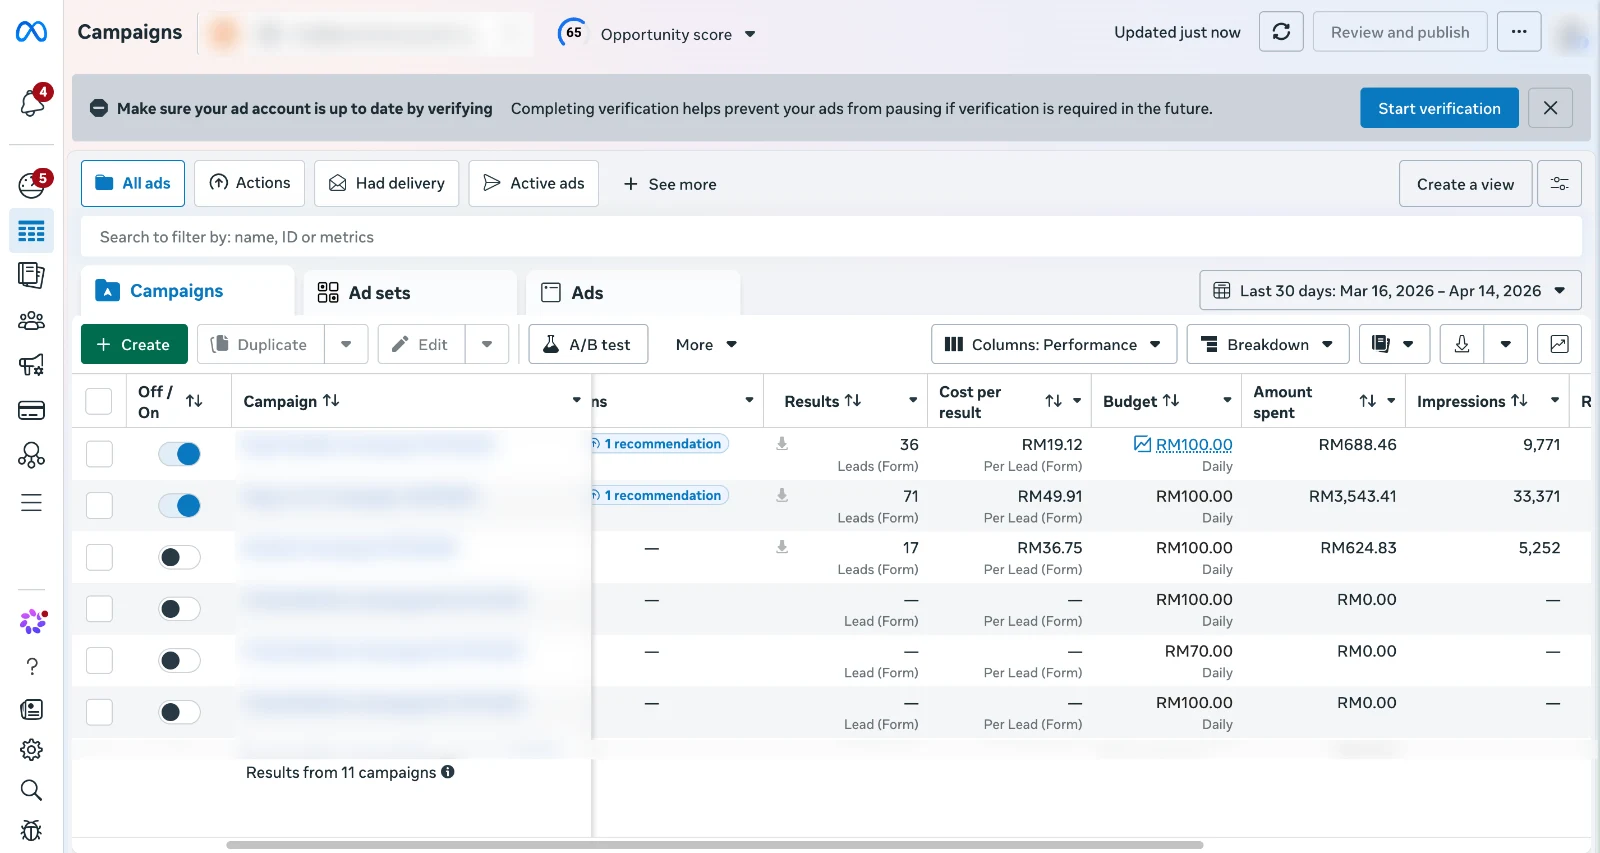
Task: Click Review and publish
Action: (x=1400, y=32)
